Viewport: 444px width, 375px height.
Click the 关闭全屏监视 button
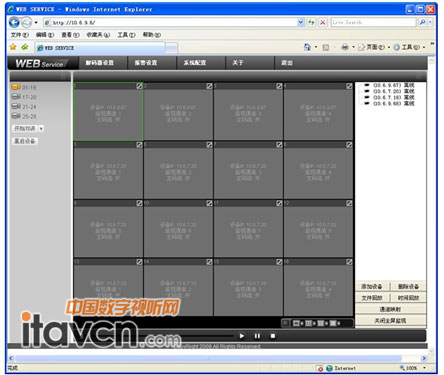(391, 321)
